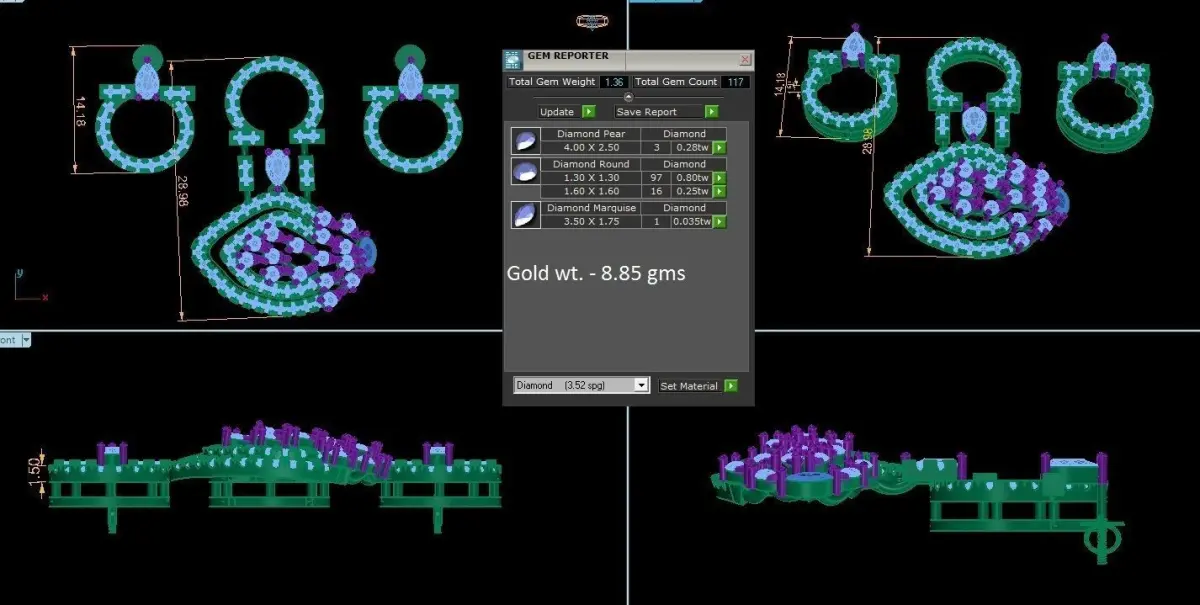The height and width of the screenshot is (605, 1200).
Task: Select the 3.50 X 1.75 size cell
Action: (590, 221)
